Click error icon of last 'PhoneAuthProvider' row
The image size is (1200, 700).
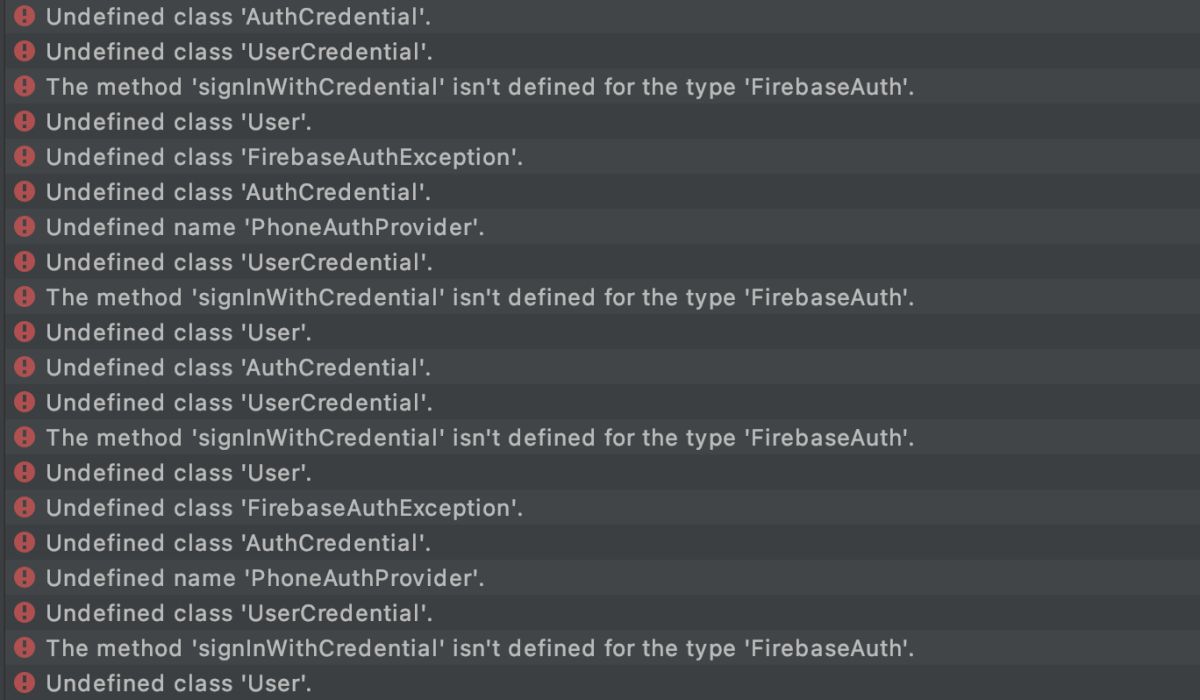[x=25, y=578]
